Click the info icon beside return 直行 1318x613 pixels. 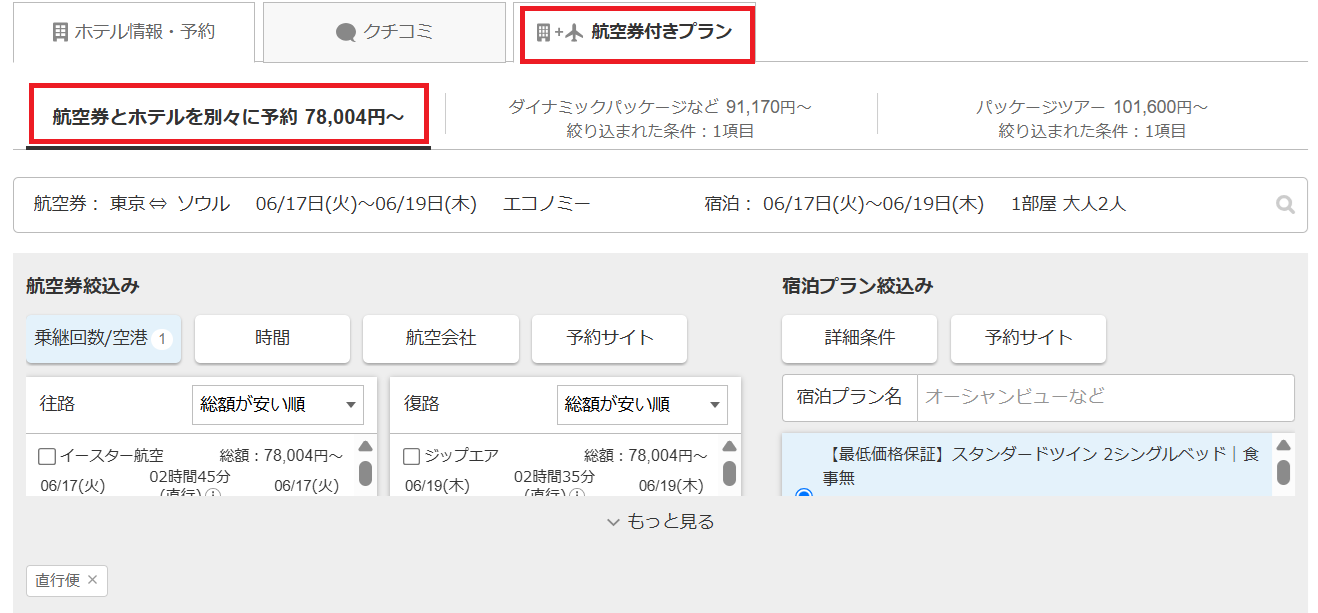[x=577, y=494]
